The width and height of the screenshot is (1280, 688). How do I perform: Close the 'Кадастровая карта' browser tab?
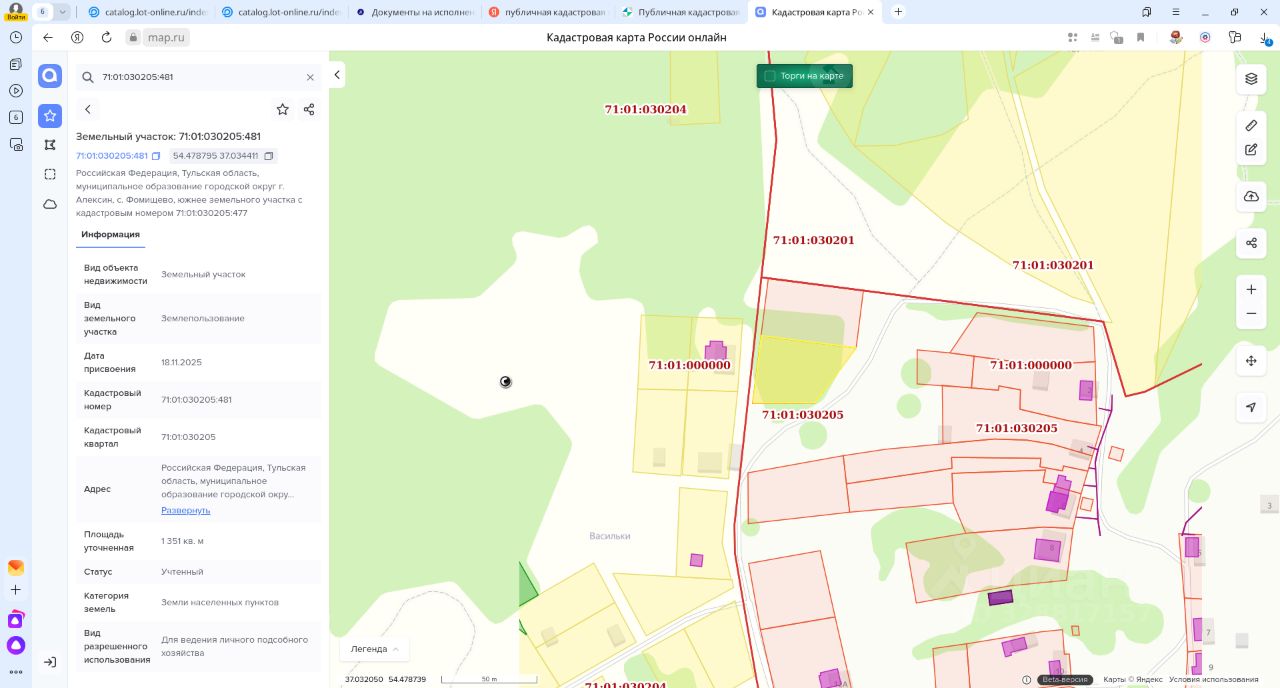coord(869,12)
